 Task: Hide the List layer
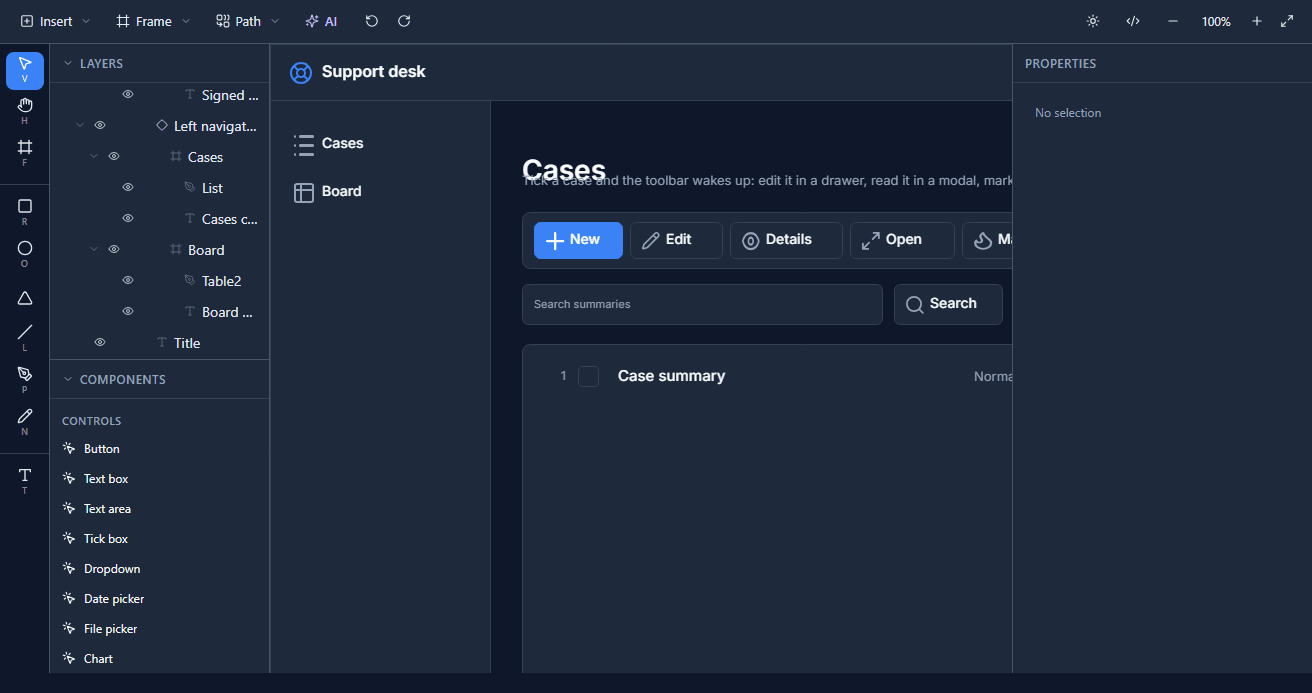(x=128, y=187)
